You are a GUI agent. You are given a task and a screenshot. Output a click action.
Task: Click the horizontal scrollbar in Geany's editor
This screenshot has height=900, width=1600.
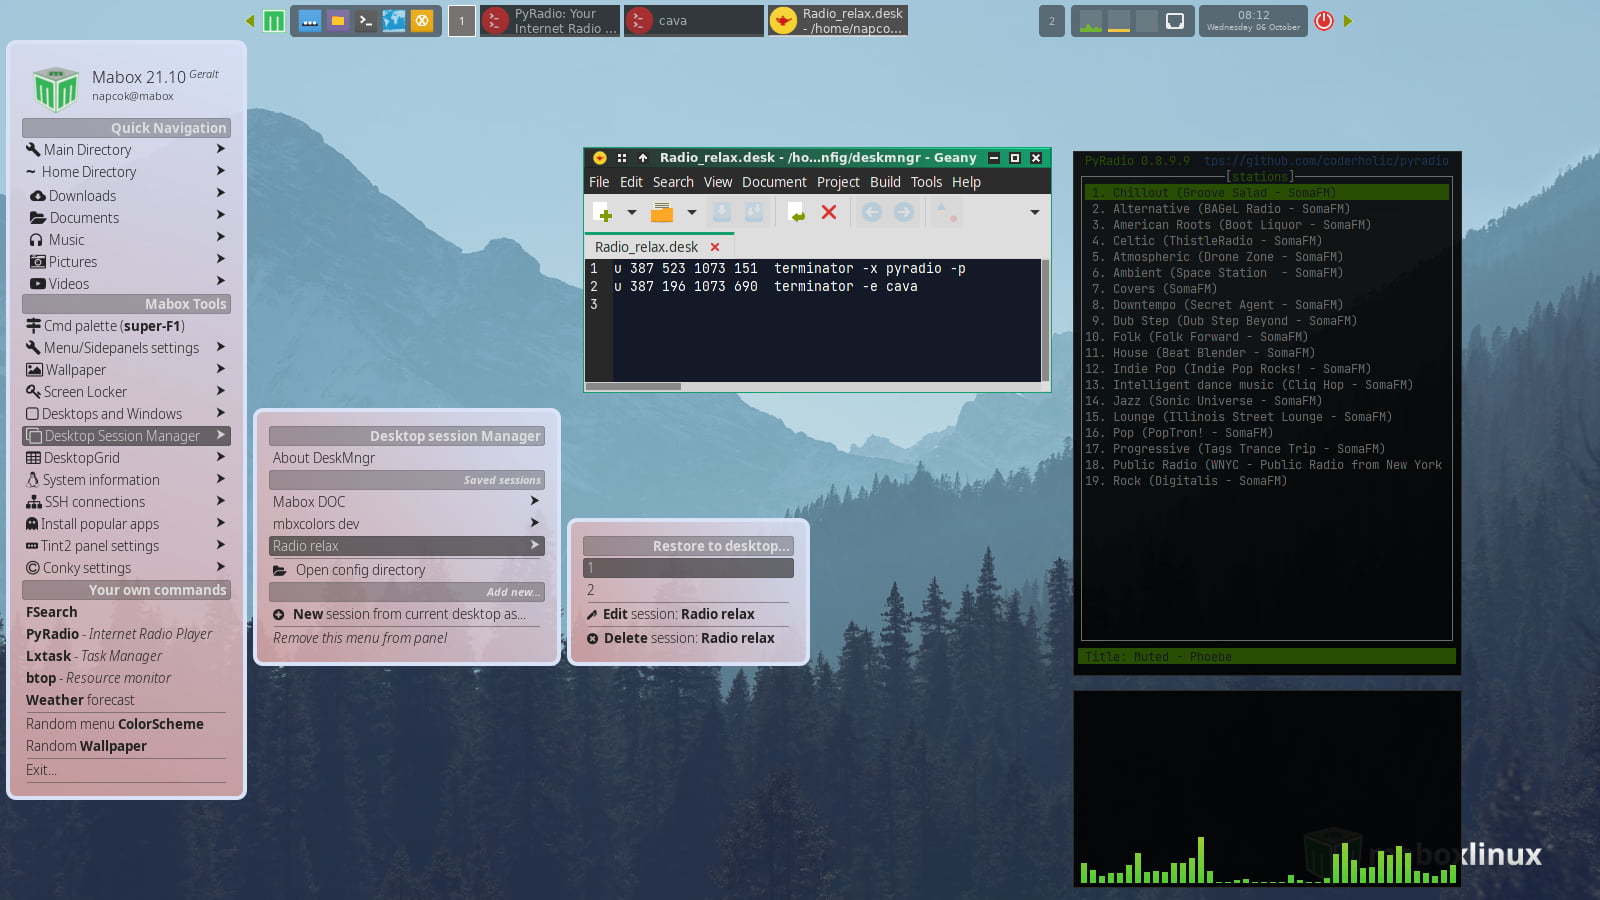[633, 386]
